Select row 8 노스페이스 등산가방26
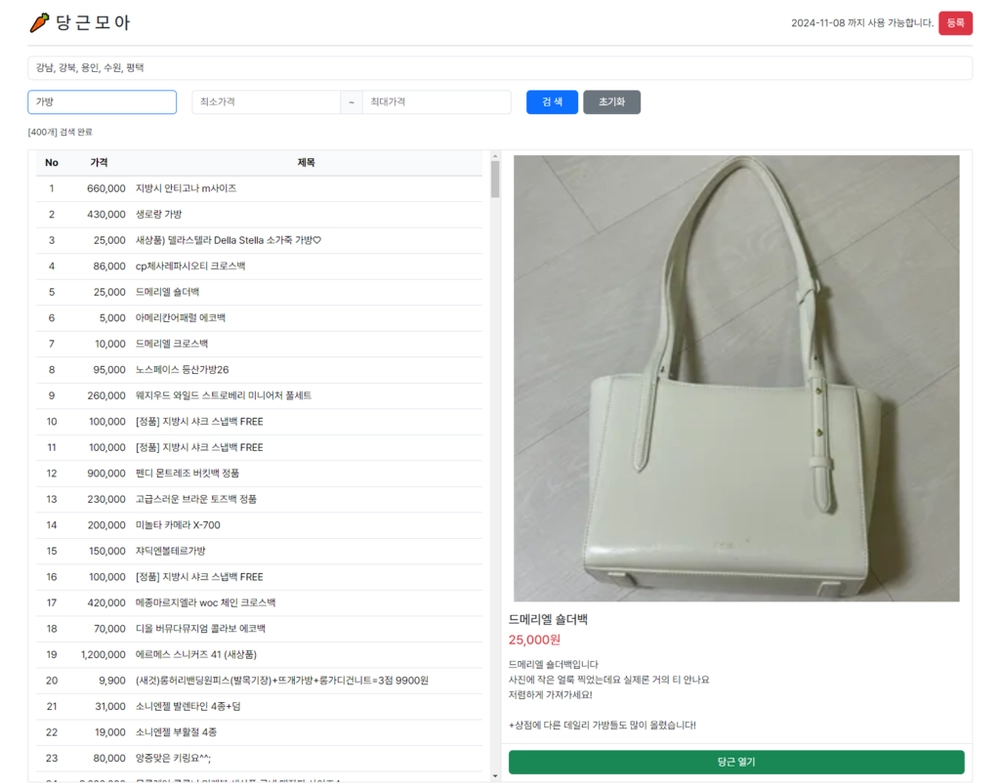Image resolution: width=1000 pixels, height=783 pixels. click(x=259, y=370)
